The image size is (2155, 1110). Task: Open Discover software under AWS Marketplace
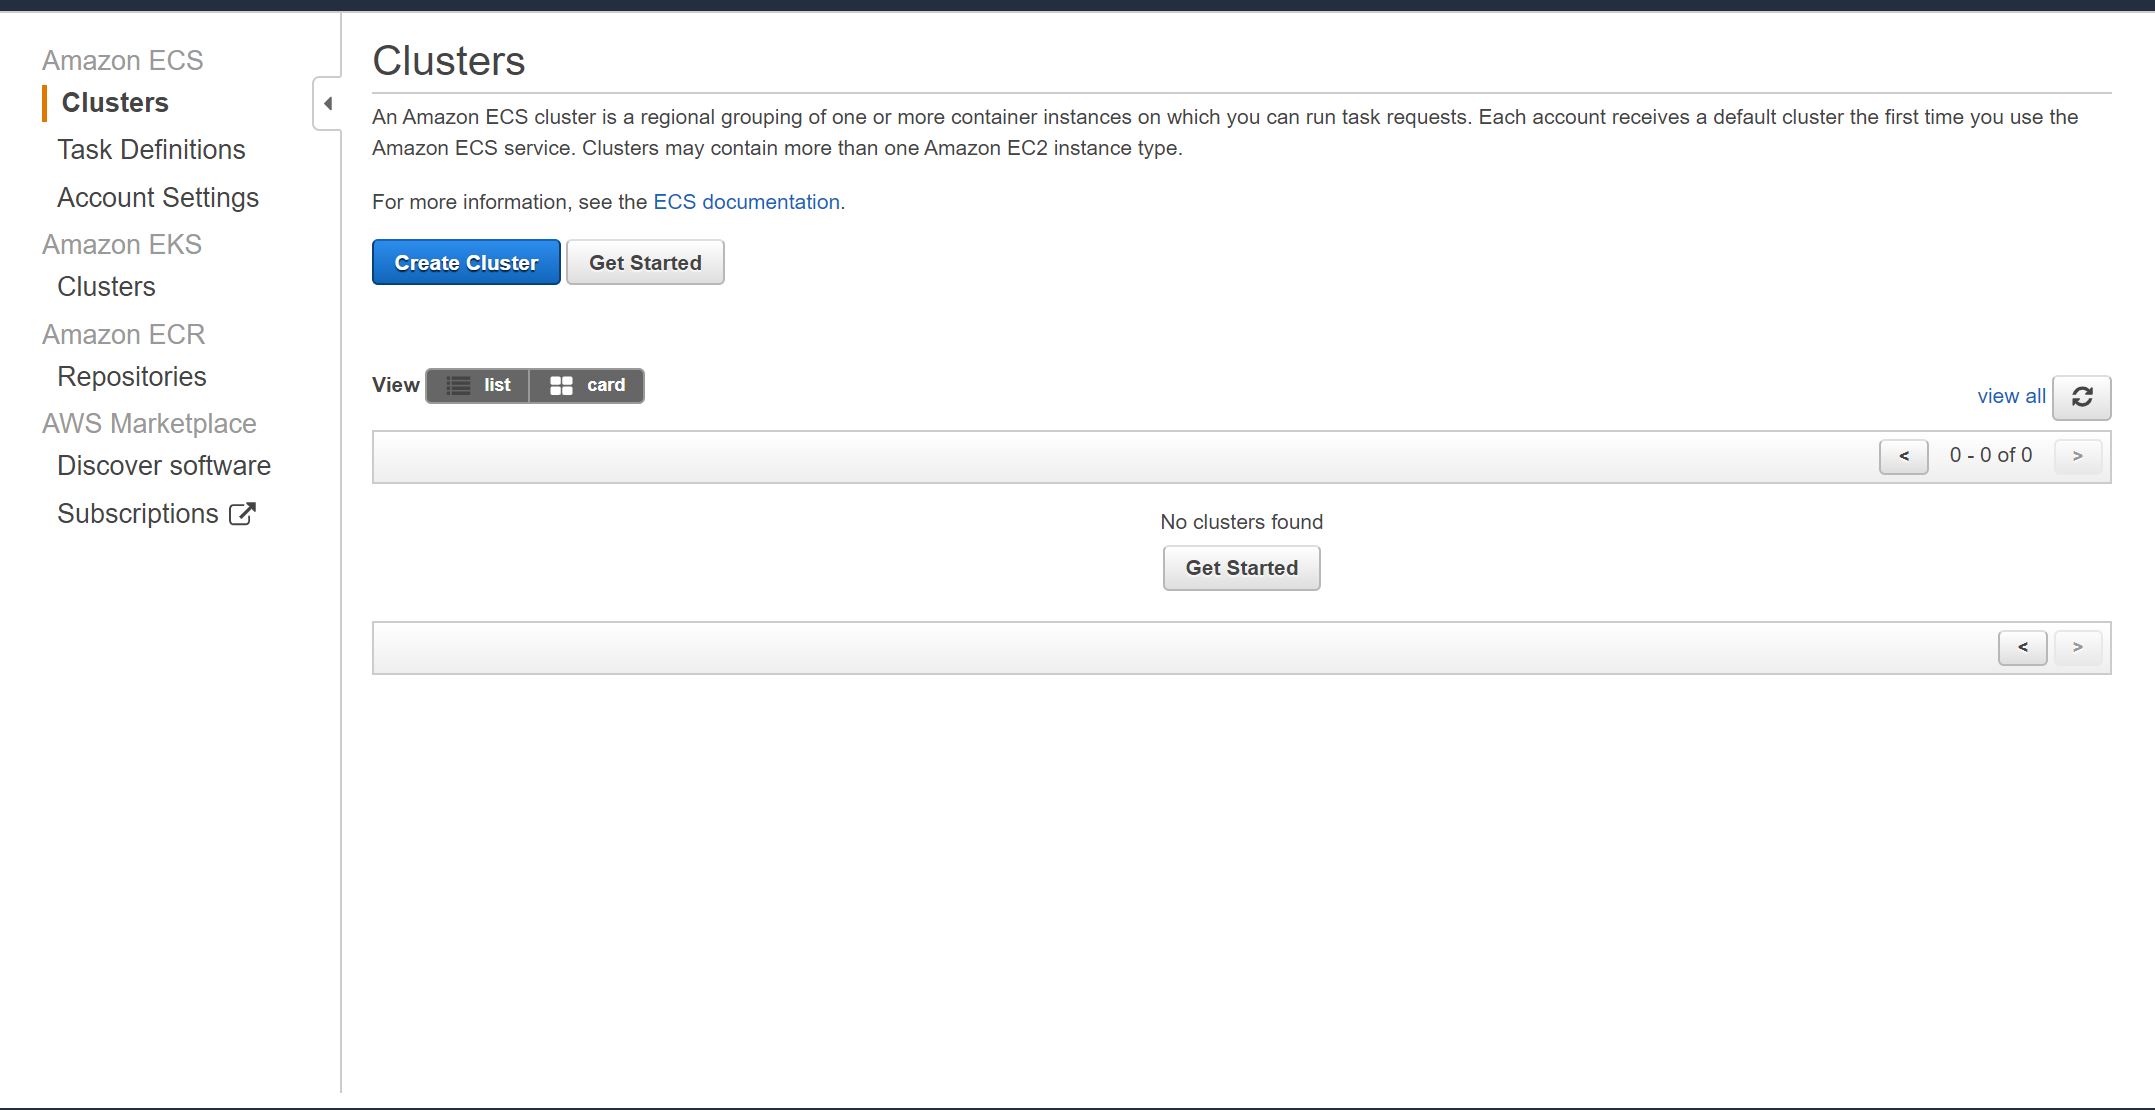point(164,465)
